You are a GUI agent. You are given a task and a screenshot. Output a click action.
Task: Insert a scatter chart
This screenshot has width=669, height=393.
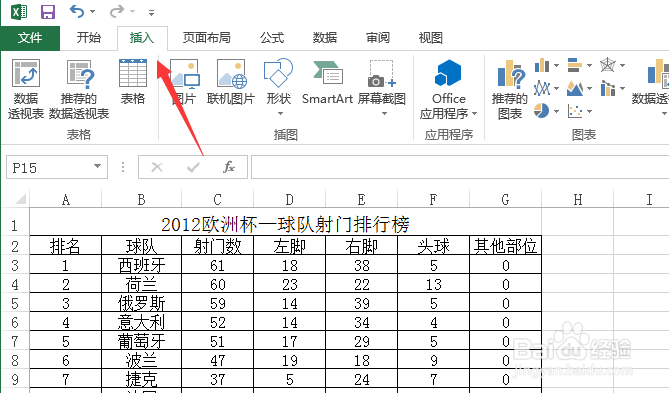pos(575,111)
